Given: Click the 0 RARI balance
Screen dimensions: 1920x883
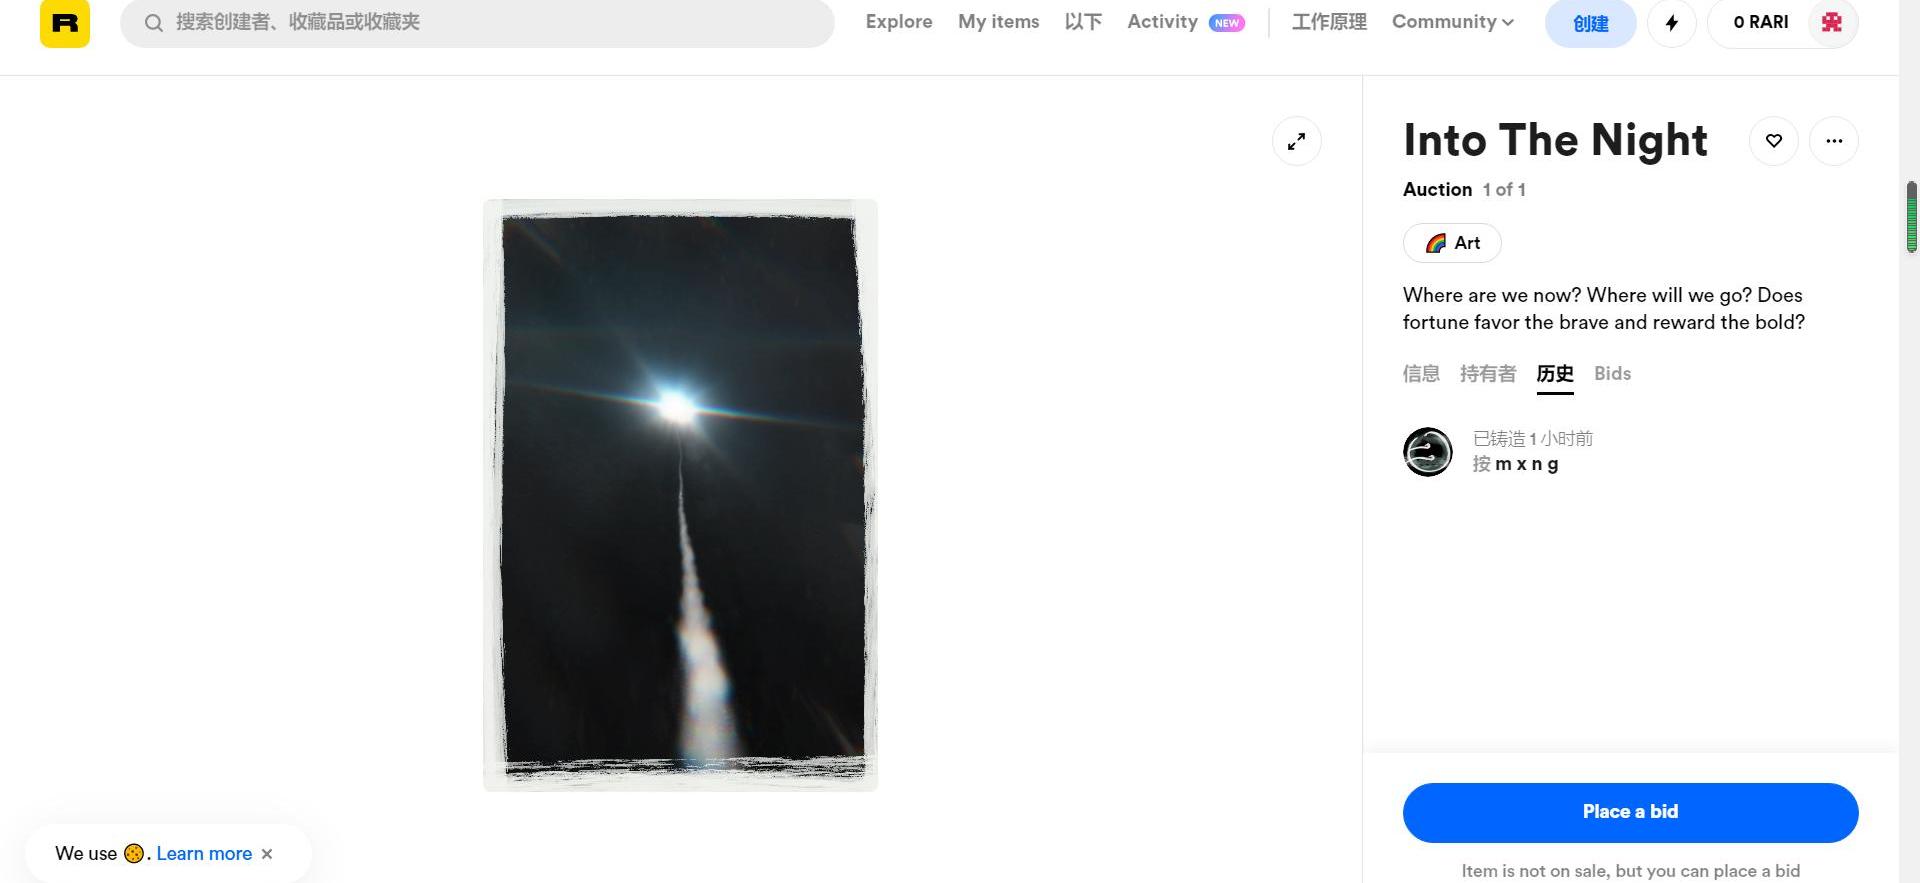Looking at the screenshot, I should coord(1760,22).
